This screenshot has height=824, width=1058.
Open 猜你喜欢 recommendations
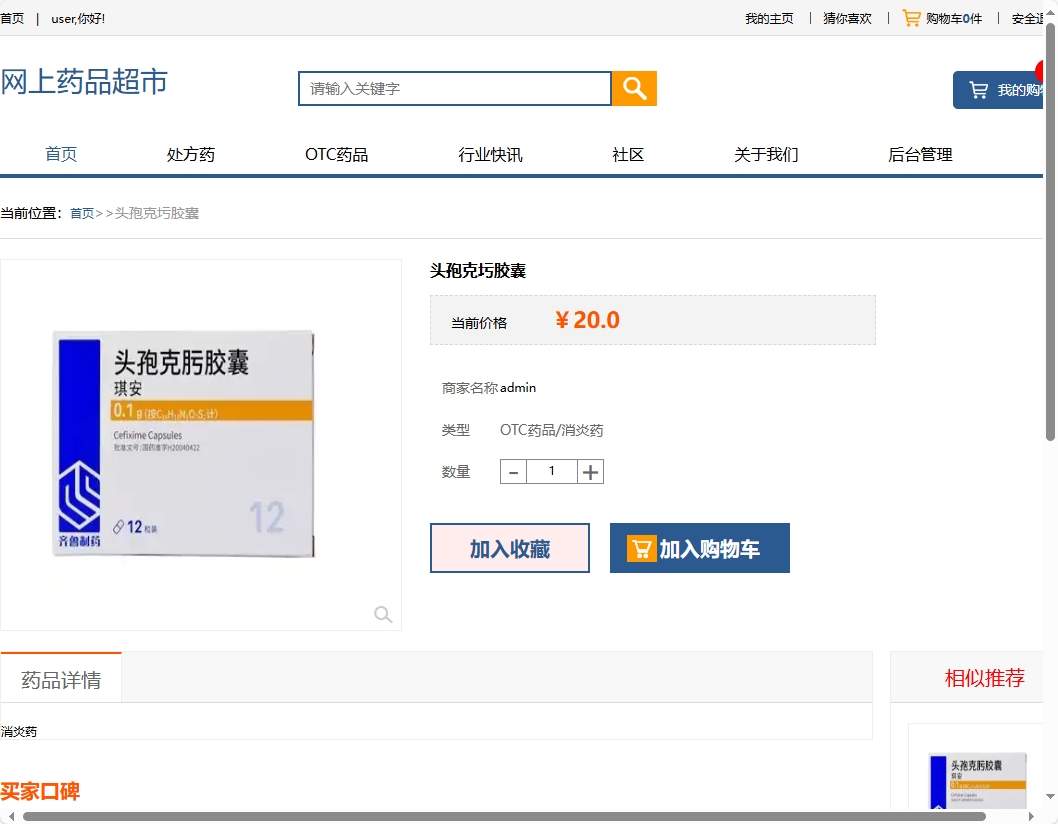(845, 17)
